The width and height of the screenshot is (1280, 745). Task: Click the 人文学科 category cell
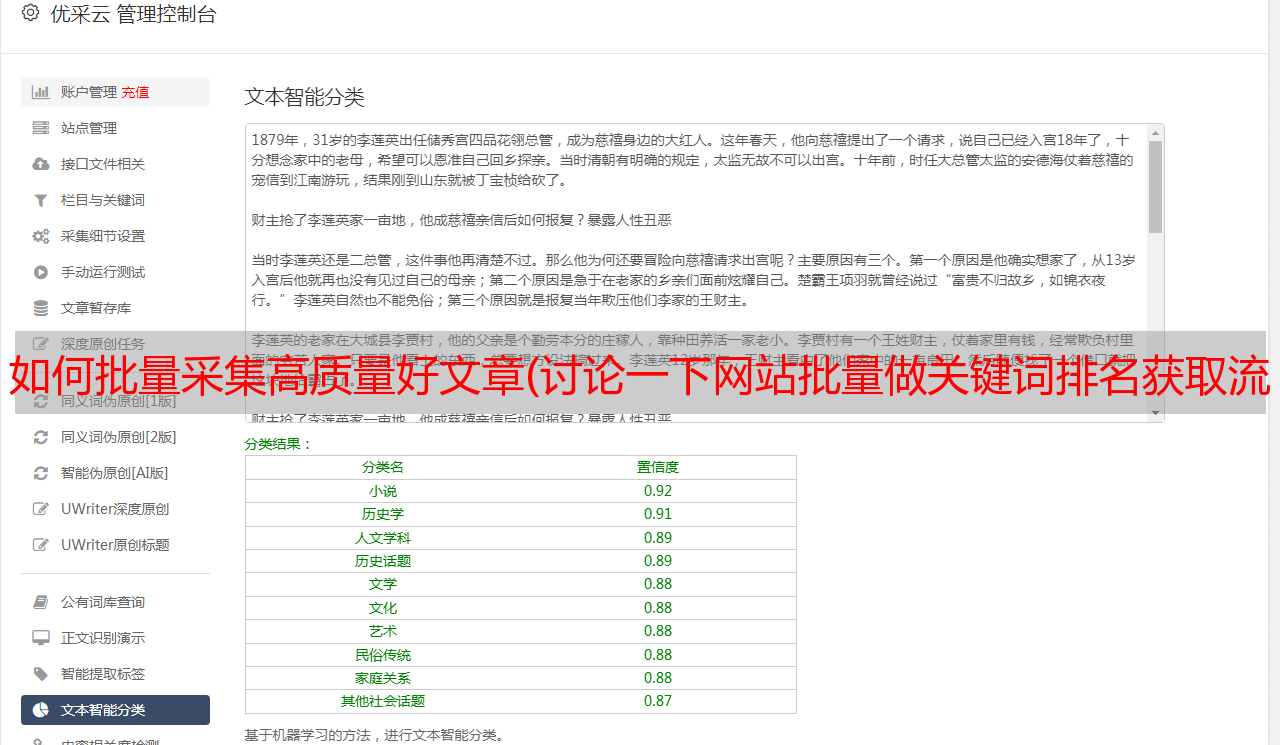tap(383, 538)
